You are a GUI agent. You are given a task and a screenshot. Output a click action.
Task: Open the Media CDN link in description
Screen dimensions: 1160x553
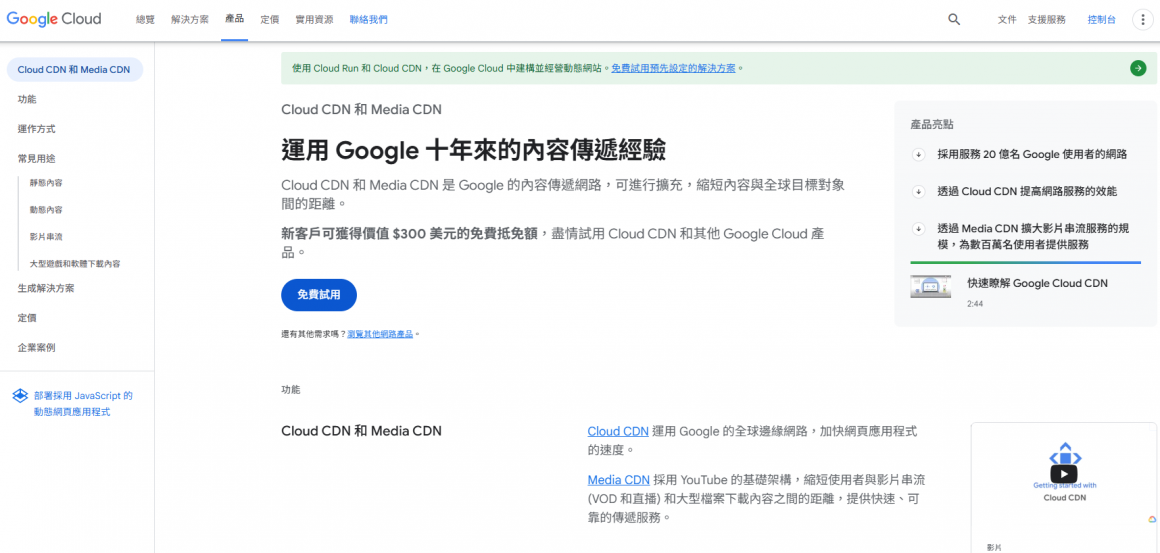(618, 480)
